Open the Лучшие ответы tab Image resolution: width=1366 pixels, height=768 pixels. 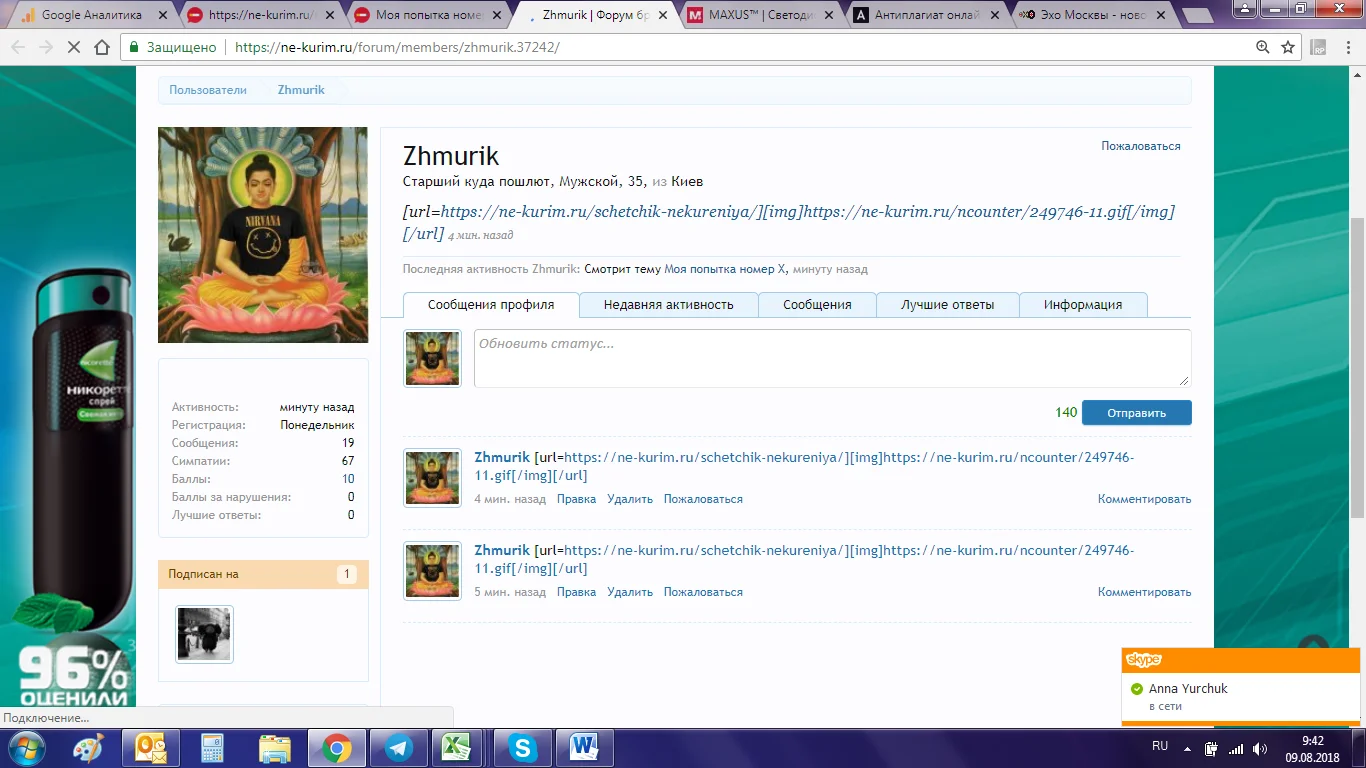tap(947, 305)
